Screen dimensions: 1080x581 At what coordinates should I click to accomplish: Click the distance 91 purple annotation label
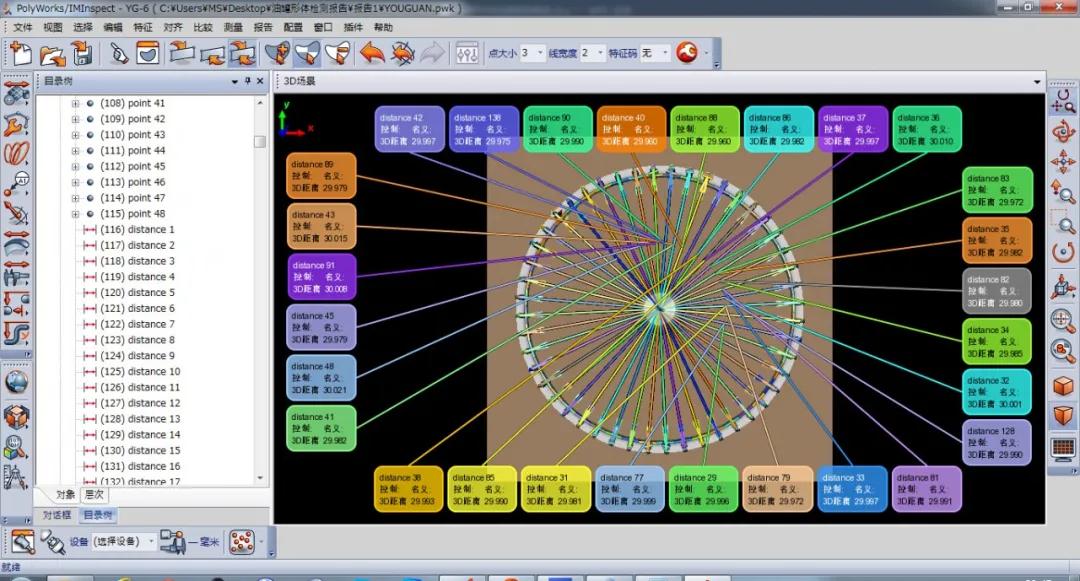321,277
